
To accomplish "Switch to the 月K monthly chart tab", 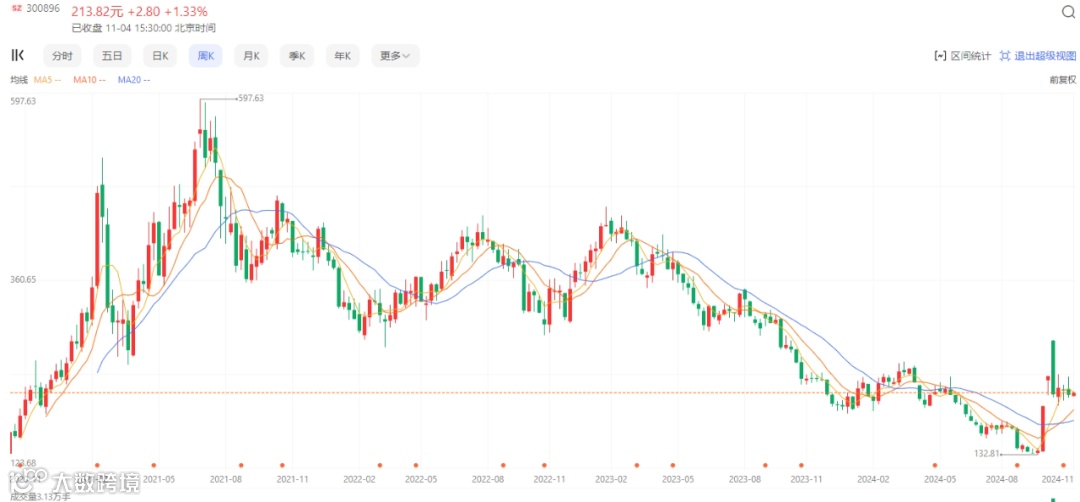I will tap(250, 56).
